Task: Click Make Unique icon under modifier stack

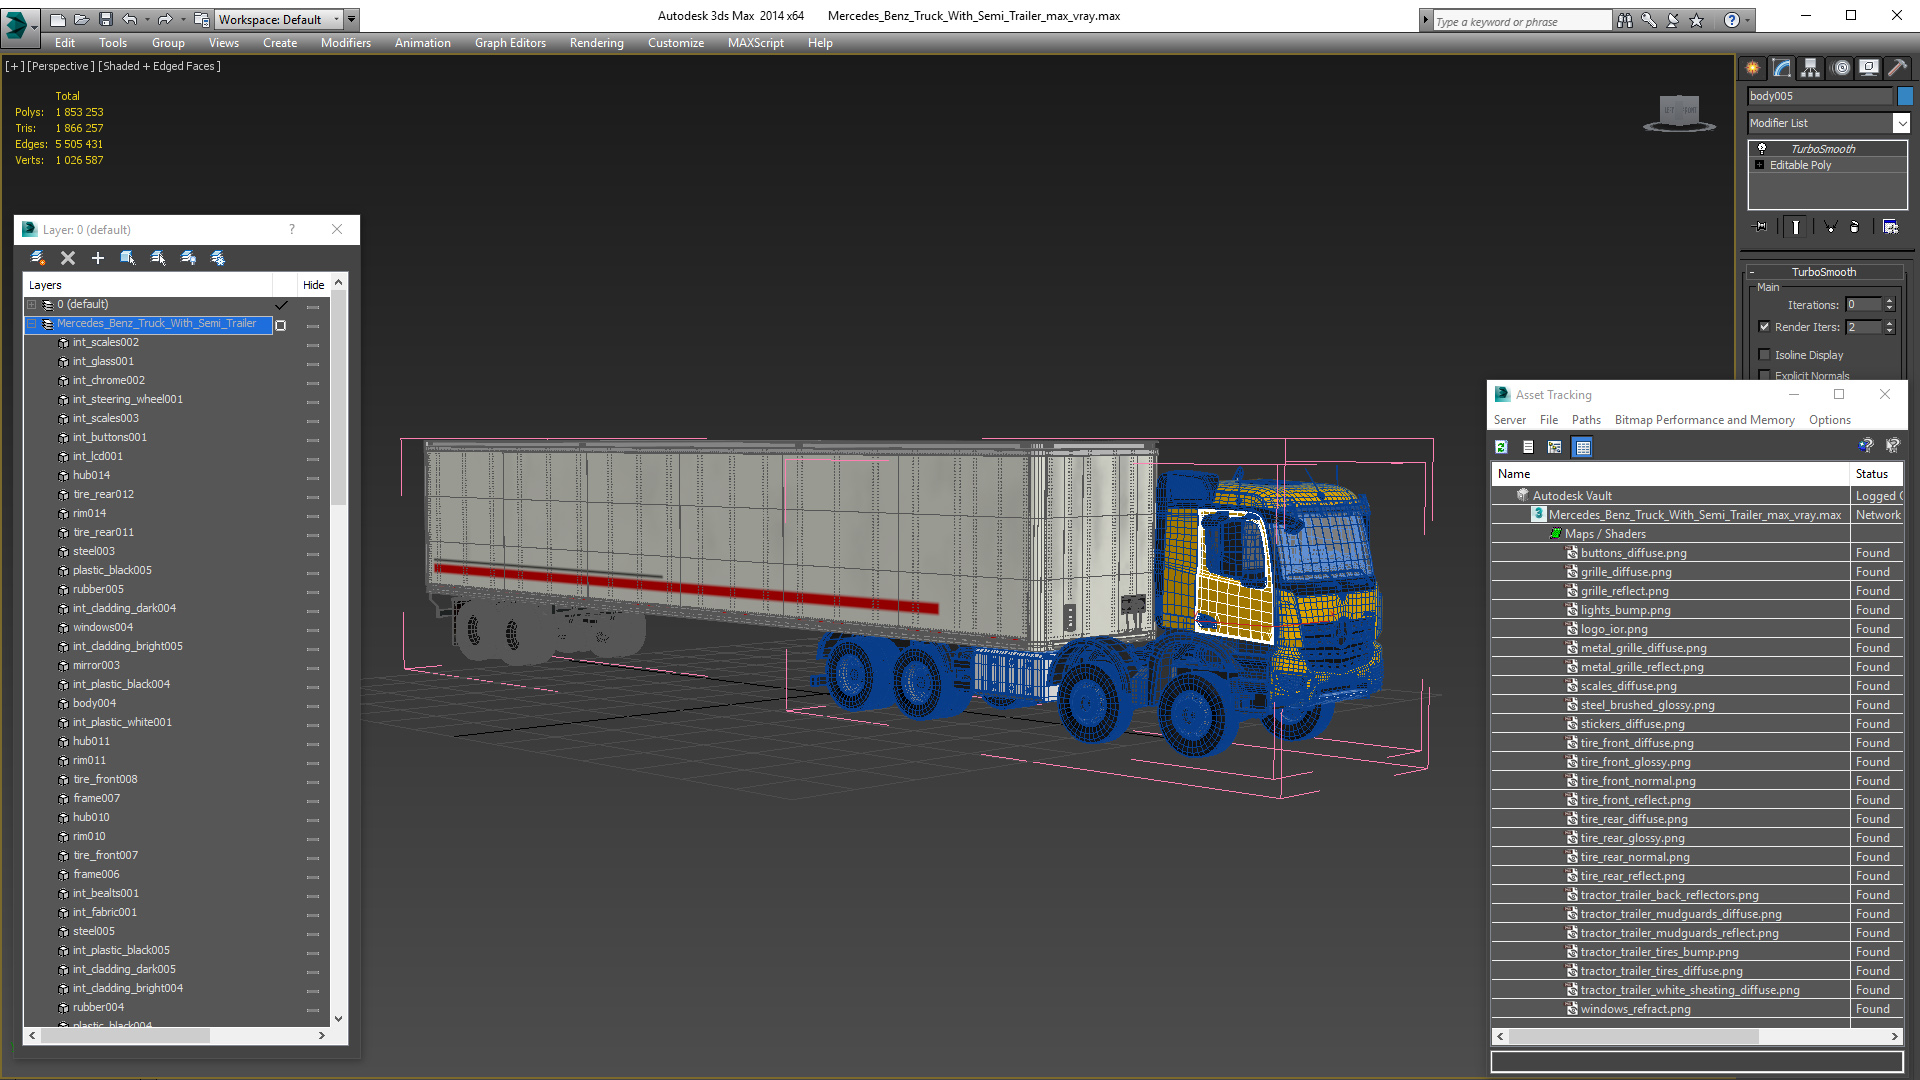Action: click(x=1830, y=227)
